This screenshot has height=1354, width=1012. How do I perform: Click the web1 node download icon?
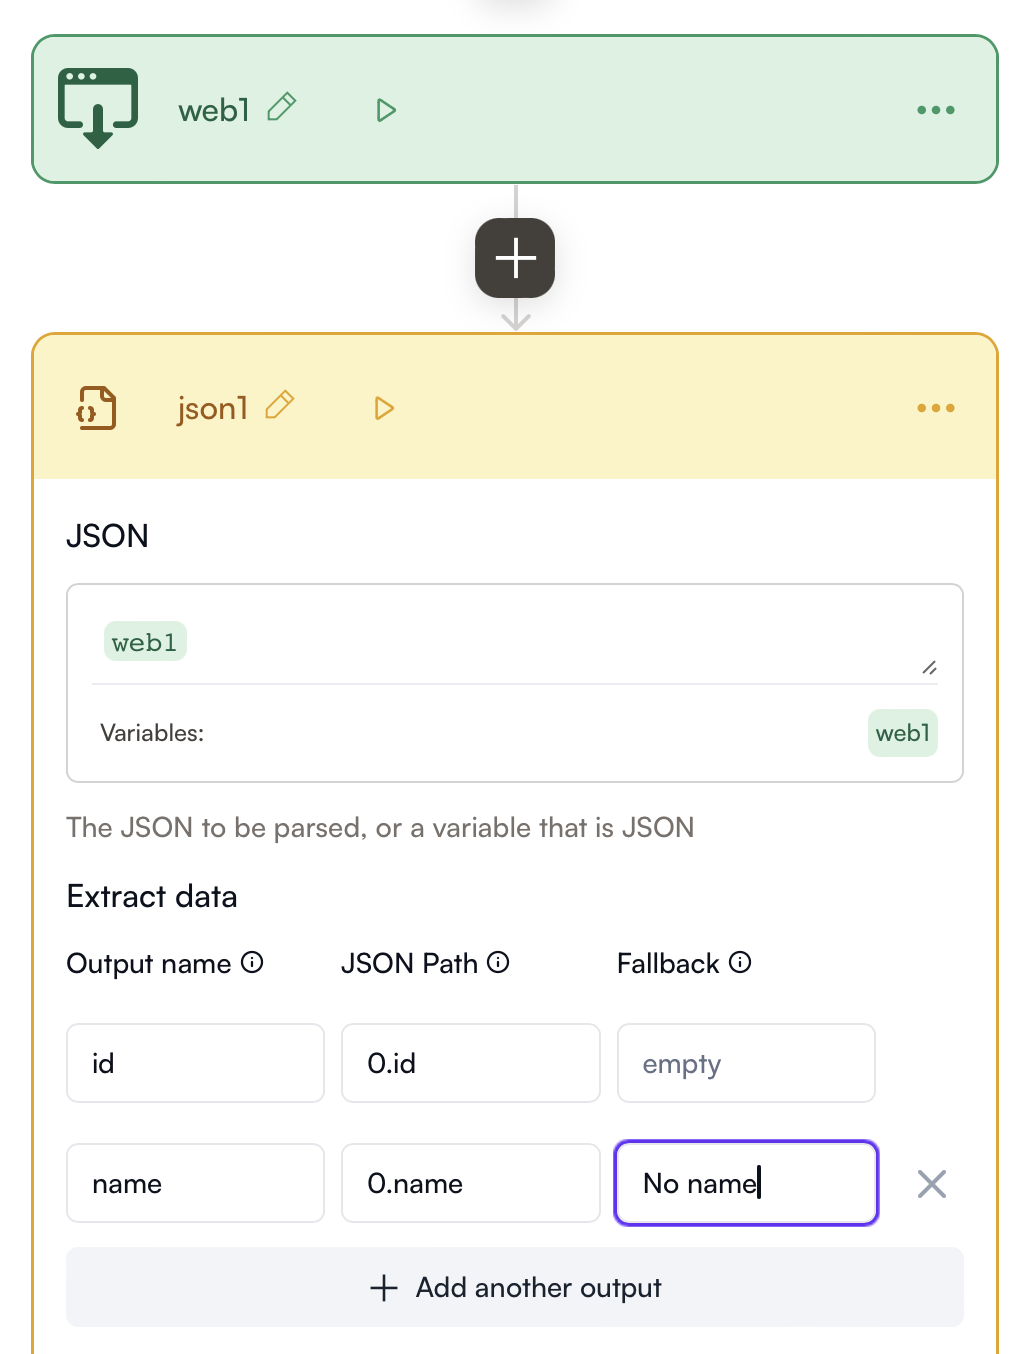[98, 108]
